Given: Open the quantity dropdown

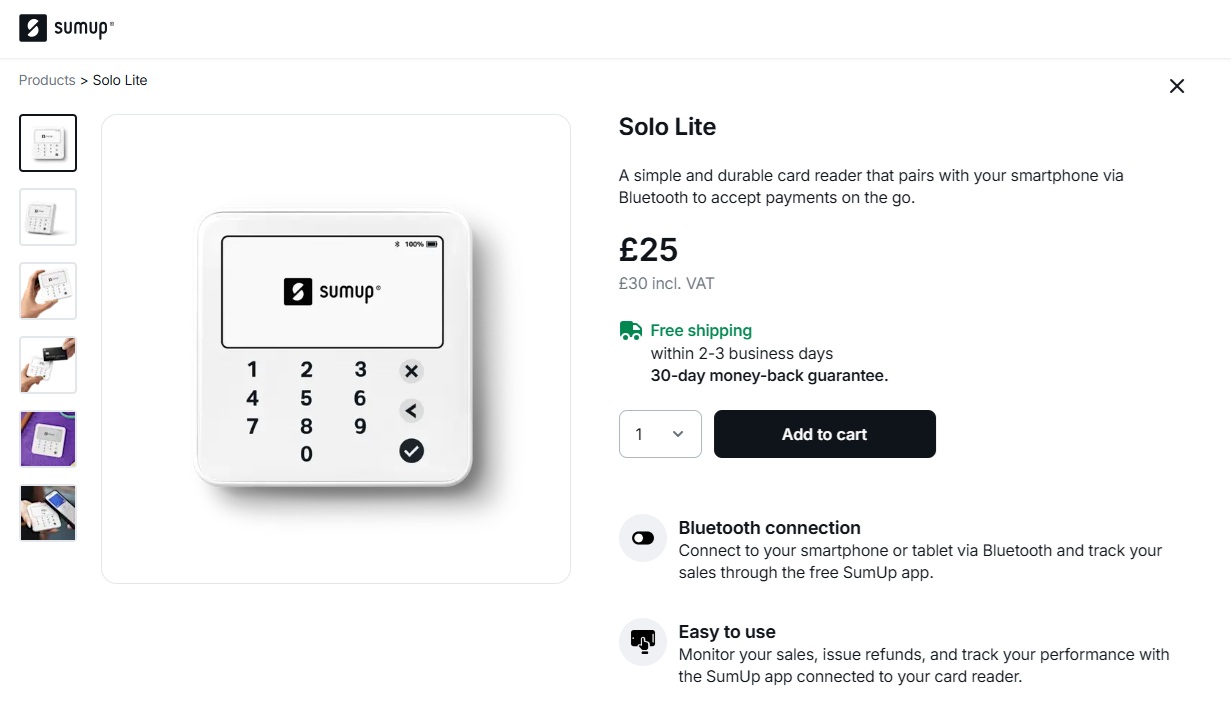Looking at the screenshot, I should [x=660, y=434].
